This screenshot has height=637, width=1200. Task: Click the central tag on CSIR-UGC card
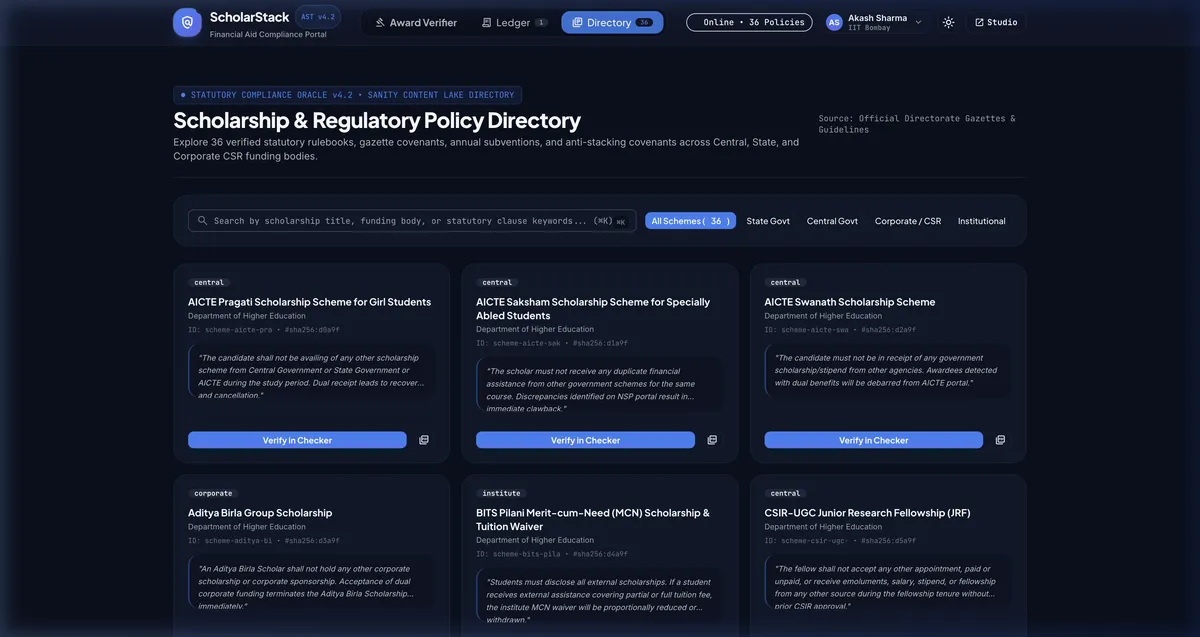point(786,493)
